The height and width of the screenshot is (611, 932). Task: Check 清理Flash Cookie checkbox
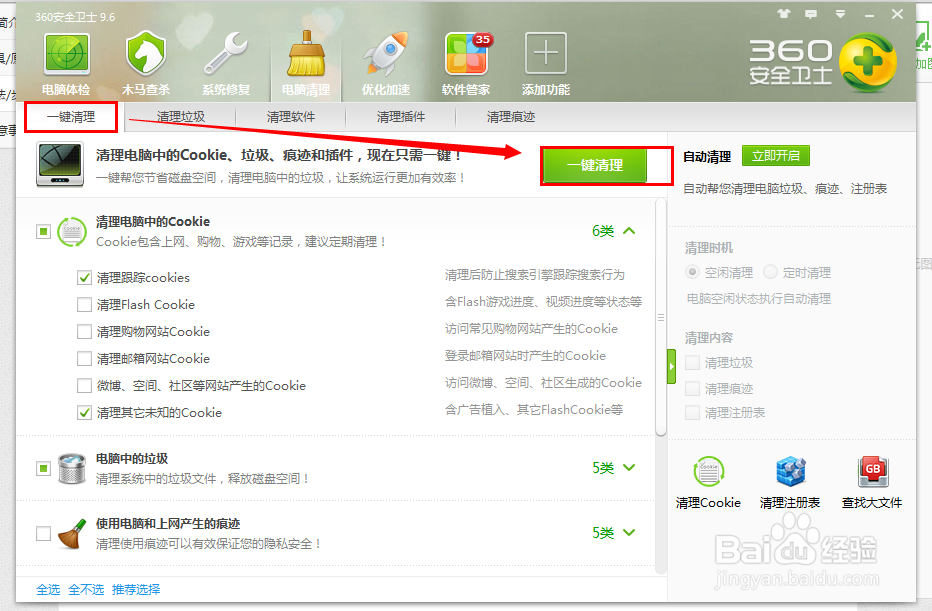[x=84, y=304]
